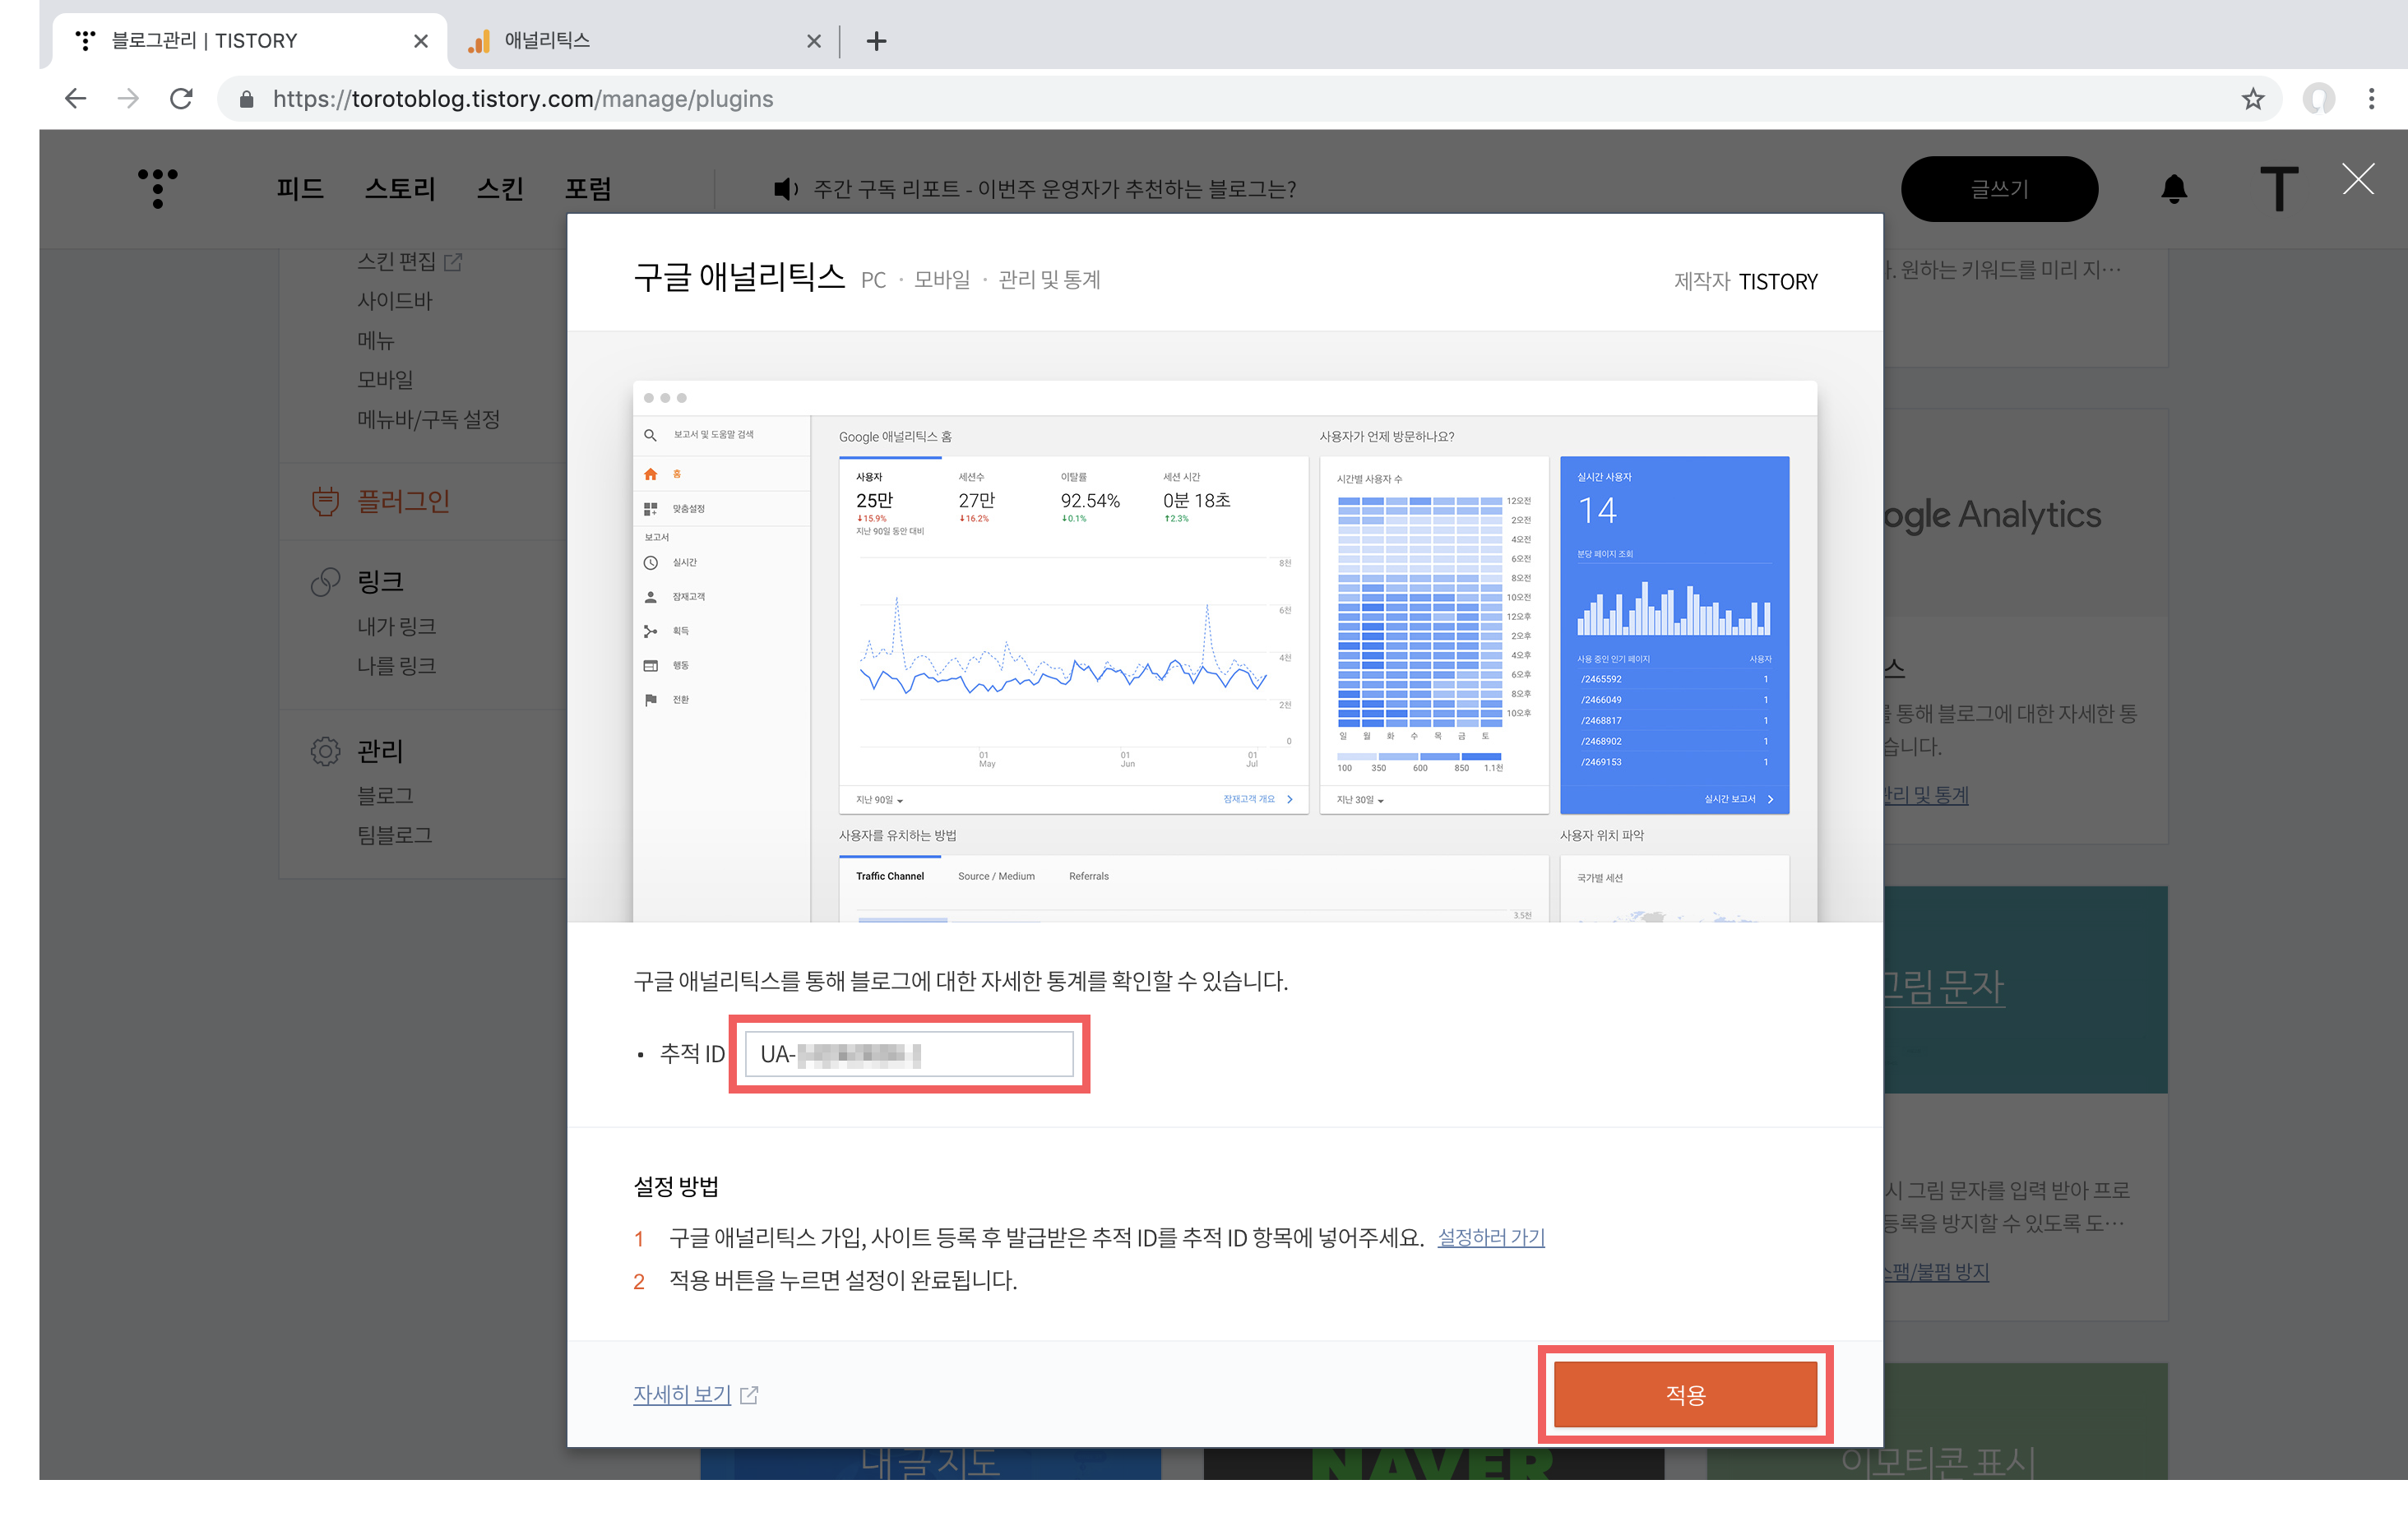2408x1526 pixels.
Task: Open 모바일 settings in sidebar
Action: coord(385,380)
